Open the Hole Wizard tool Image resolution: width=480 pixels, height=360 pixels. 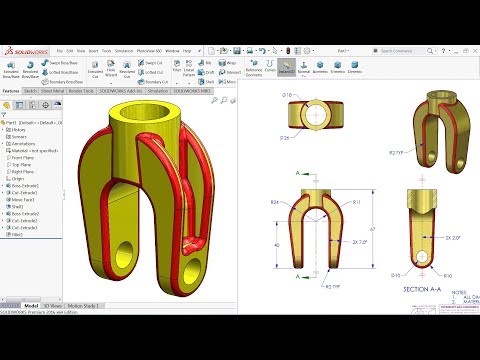point(111,68)
